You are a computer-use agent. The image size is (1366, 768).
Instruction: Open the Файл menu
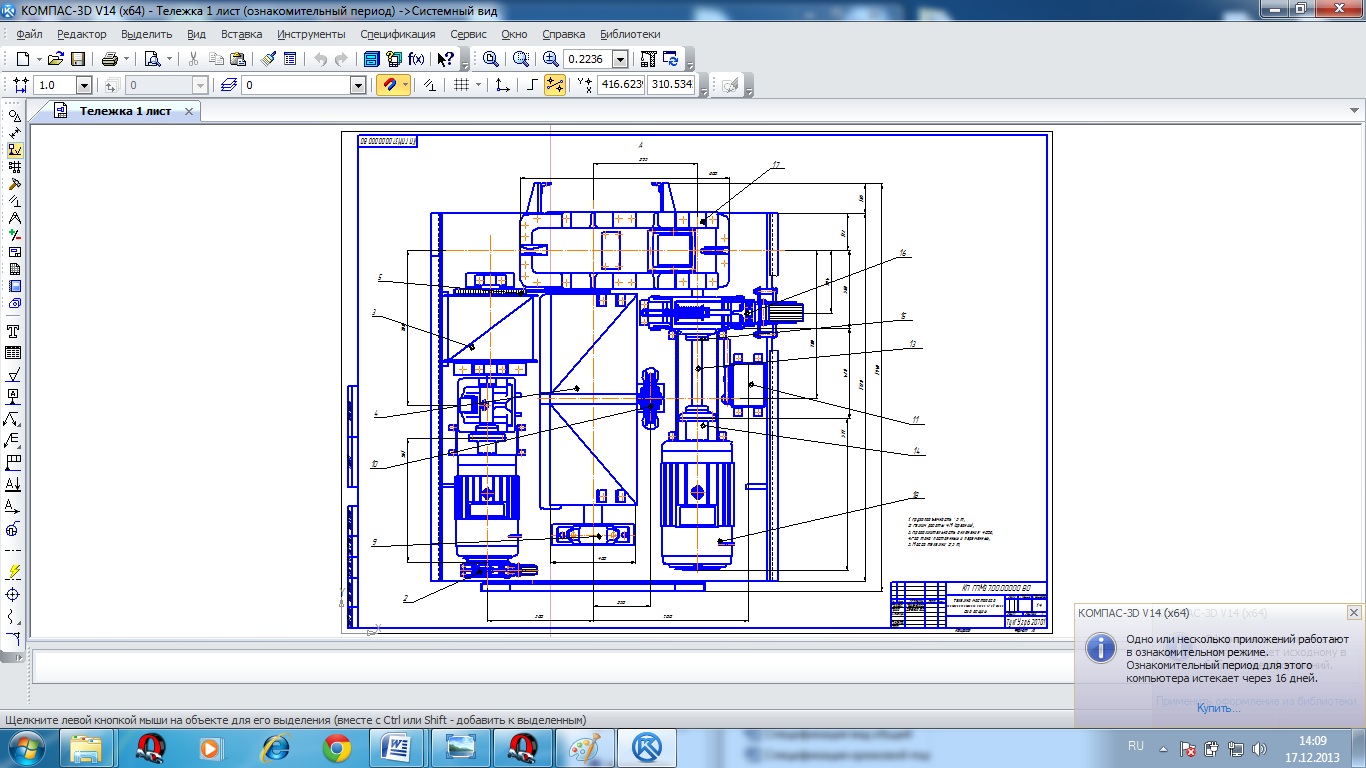click(x=29, y=34)
